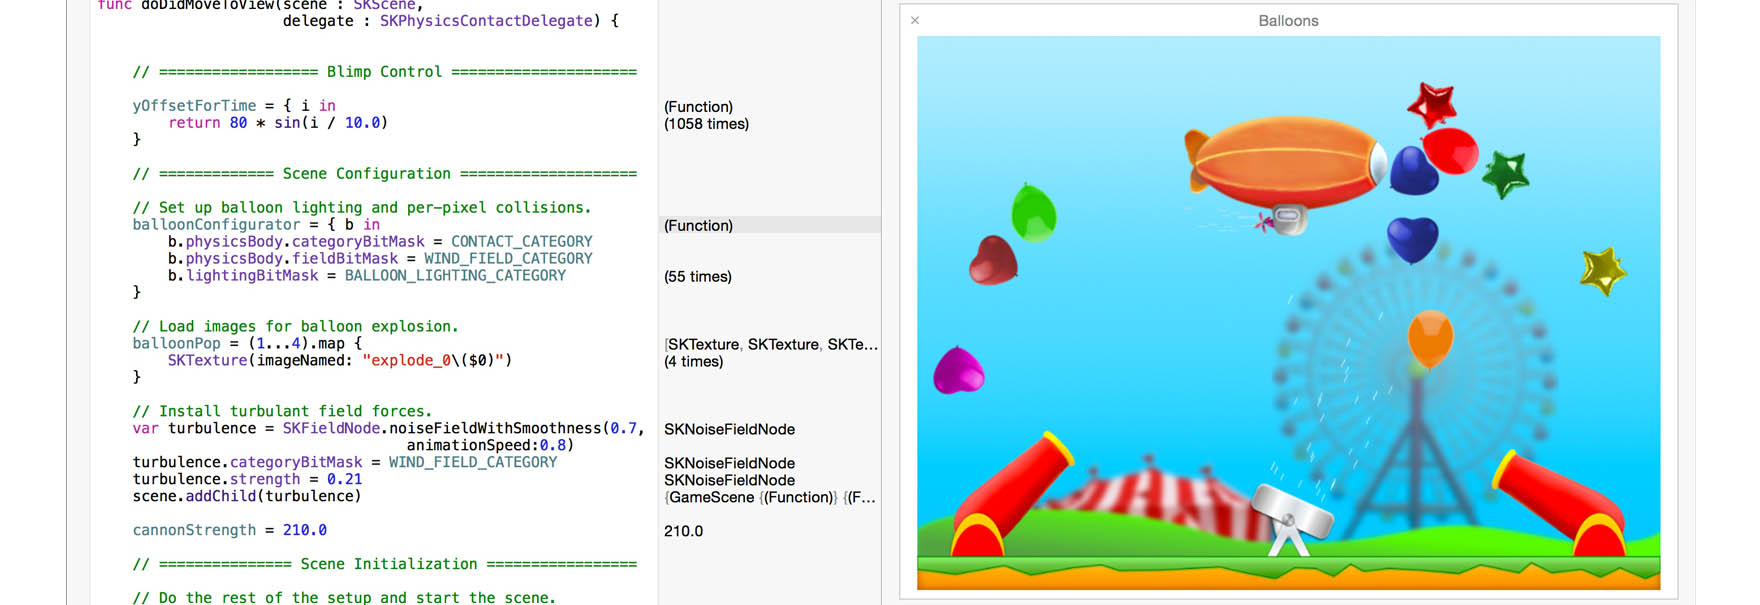The height and width of the screenshot is (605, 1760).
Task: Pop the green star balloon
Action: point(1505,174)
